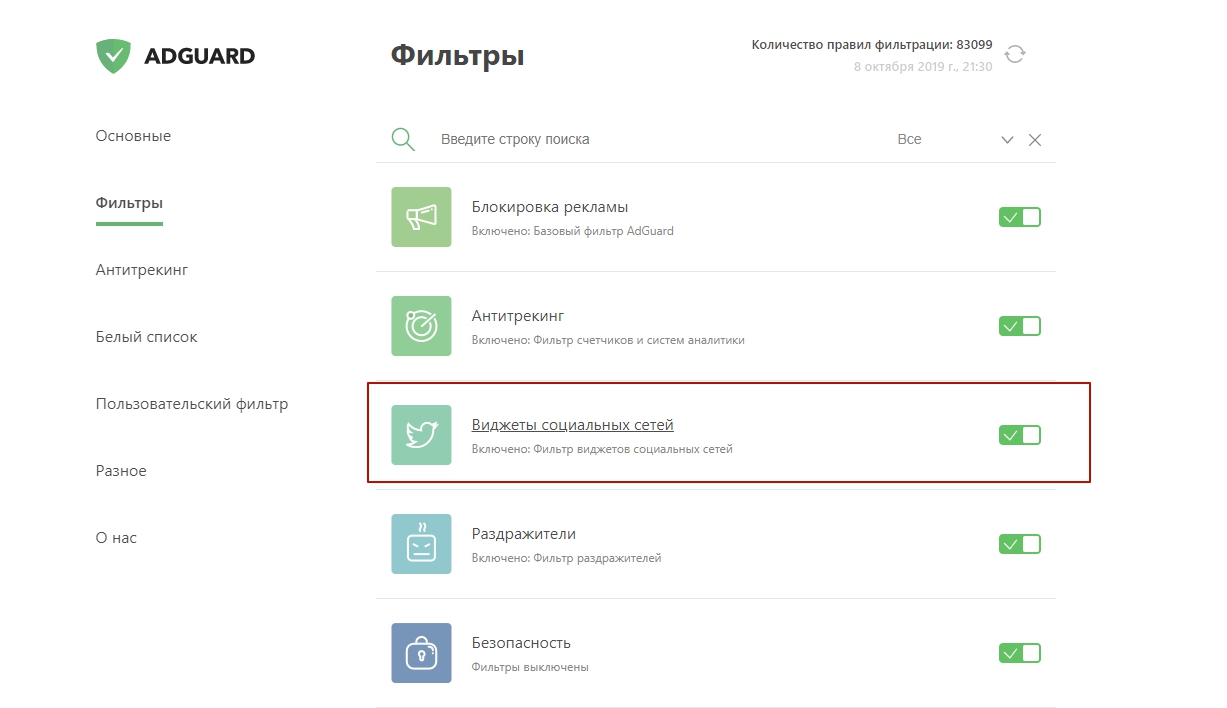Click the megaphone ad blocking icon
The image size is (1227, 708).
[x=421, y=217]
